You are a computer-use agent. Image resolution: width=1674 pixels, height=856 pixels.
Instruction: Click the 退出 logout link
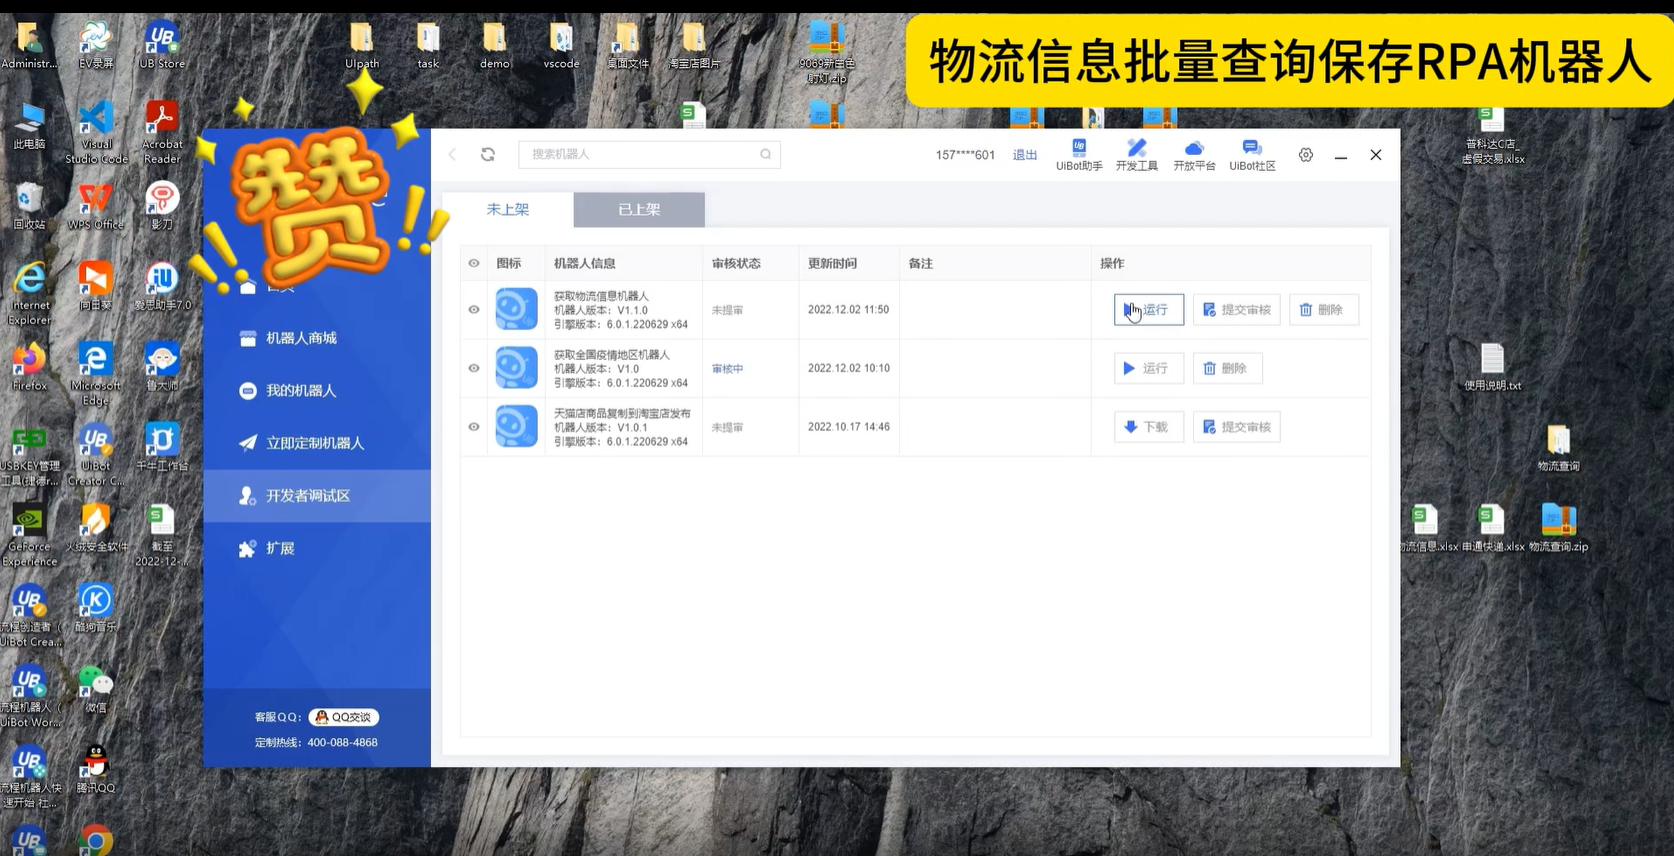pos(1025,155)
